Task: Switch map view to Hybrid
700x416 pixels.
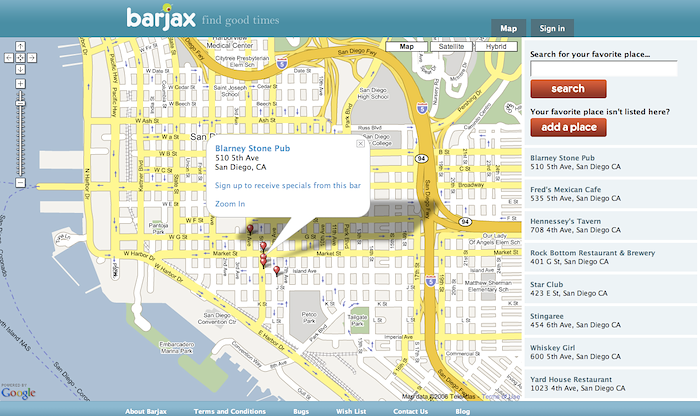Action: click(496, 46)
